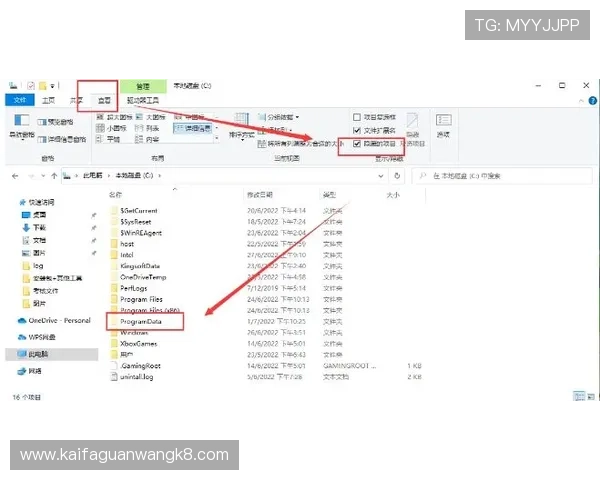Choose content (内容) layout

click(x=147, y=139)
